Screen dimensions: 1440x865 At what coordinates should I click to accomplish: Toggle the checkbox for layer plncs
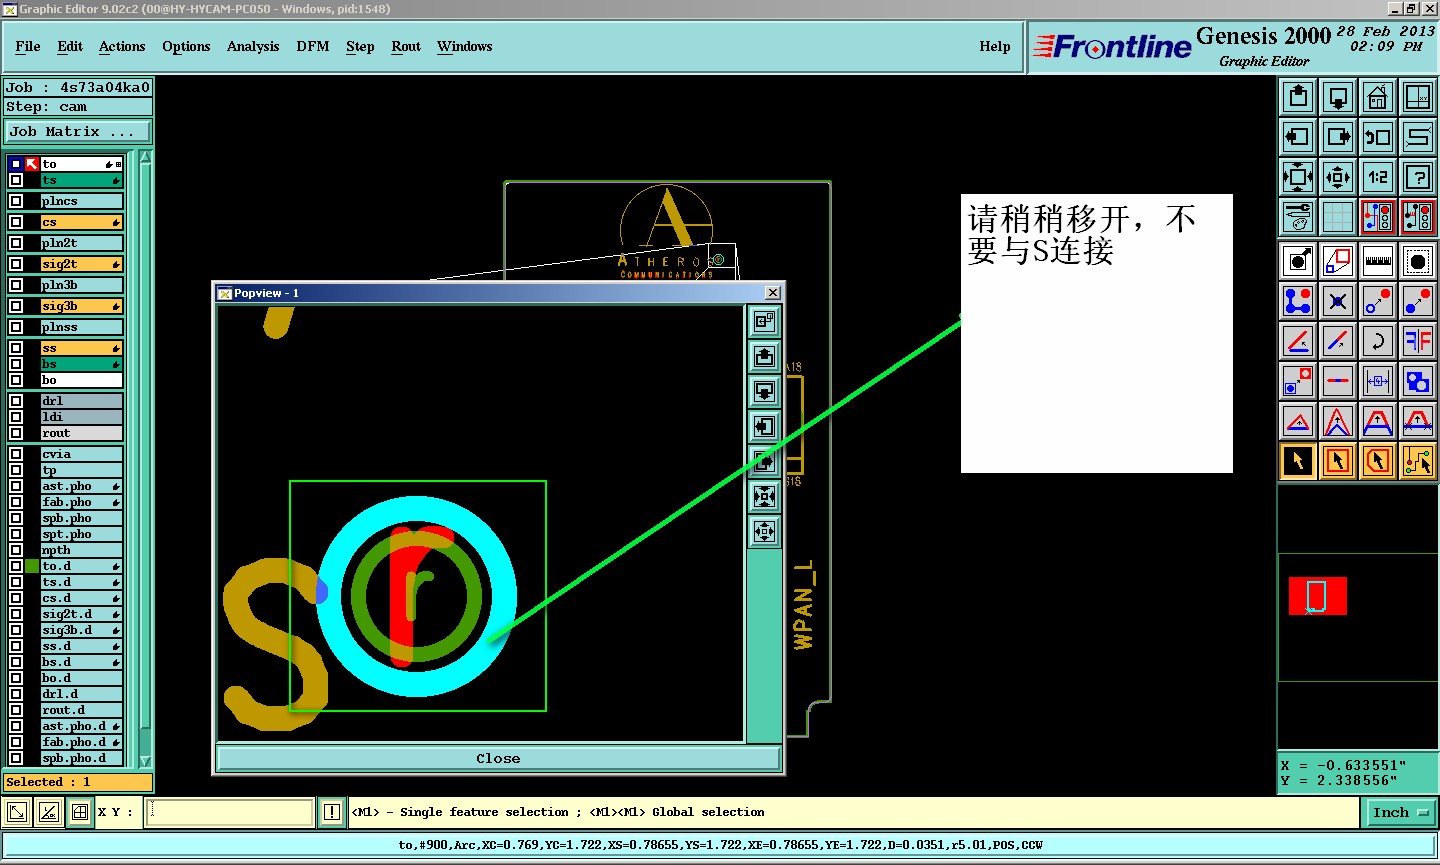(16, 201)
